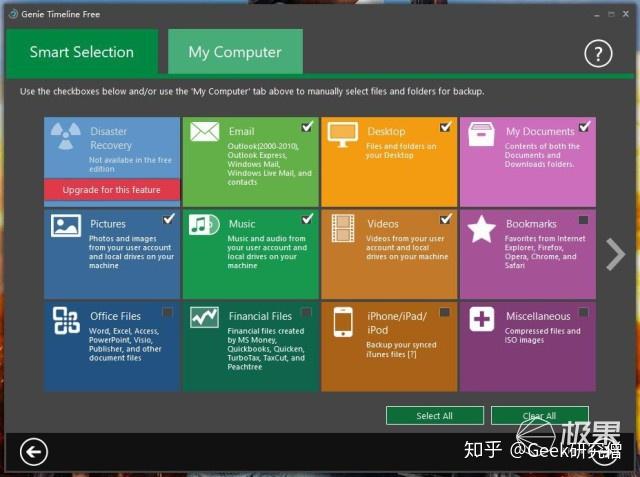Check the Bookmarks checkbox
640x477 pixels.
584,220
